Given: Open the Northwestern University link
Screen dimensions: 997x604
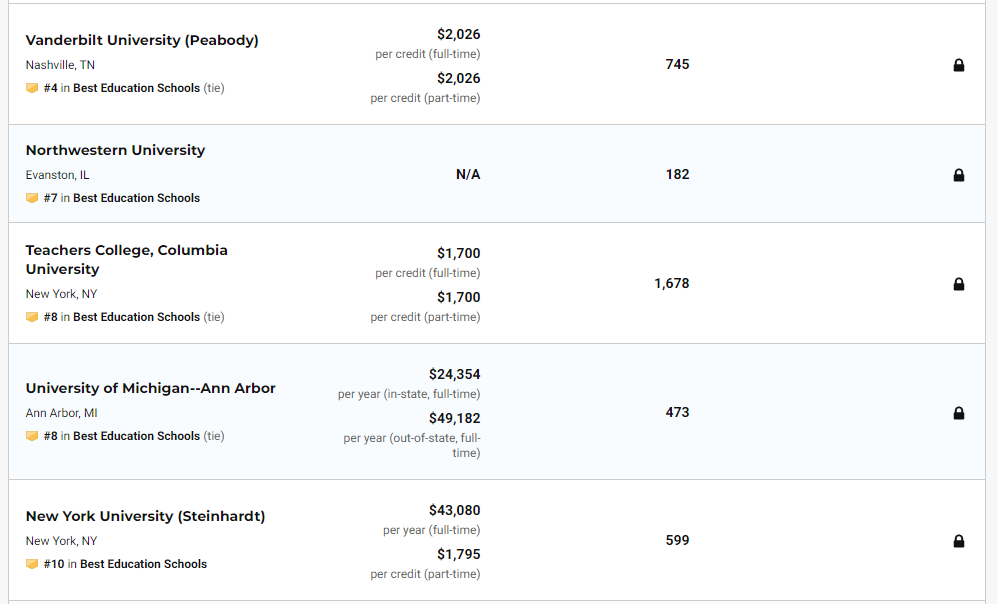Looking at the screenshot, I should point(115,150).
